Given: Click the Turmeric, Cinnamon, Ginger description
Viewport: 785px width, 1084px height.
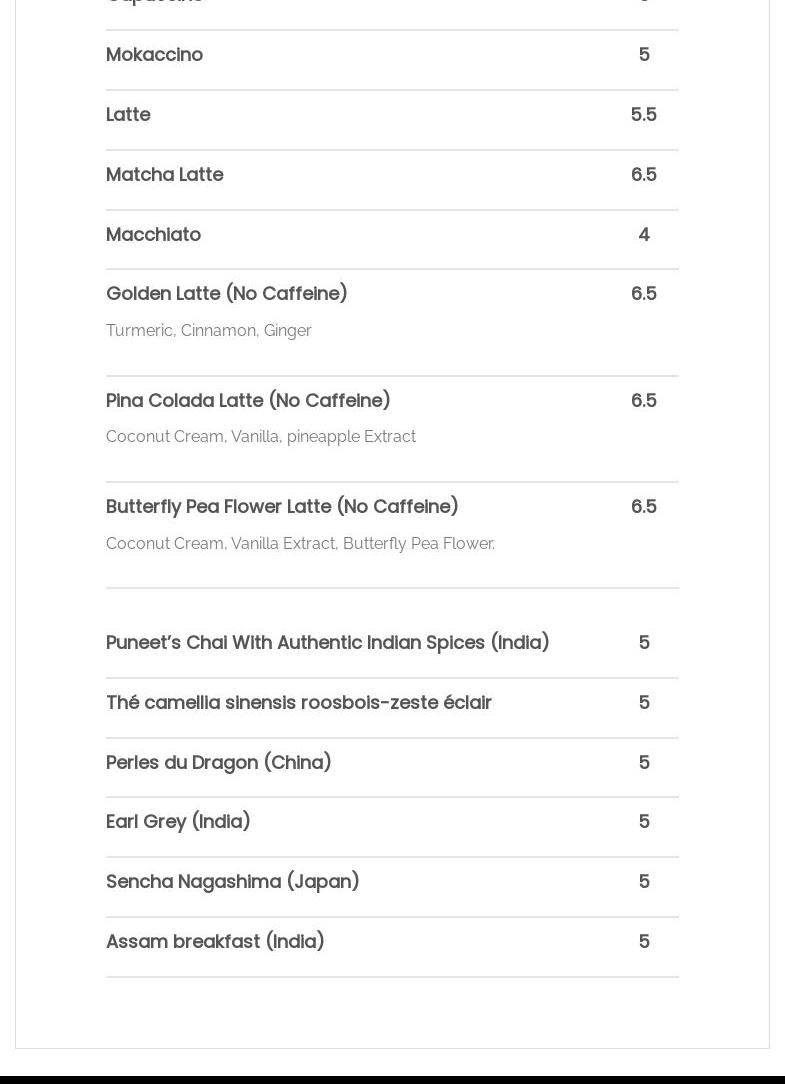Looking at the screenshot, I should (208, 331).
